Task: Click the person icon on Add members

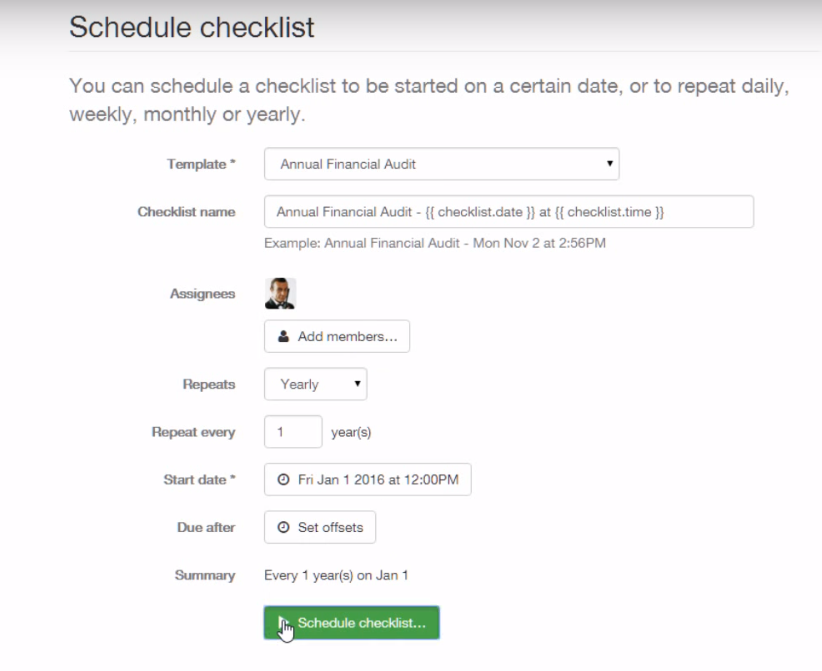Action: [x=283, y=337]
